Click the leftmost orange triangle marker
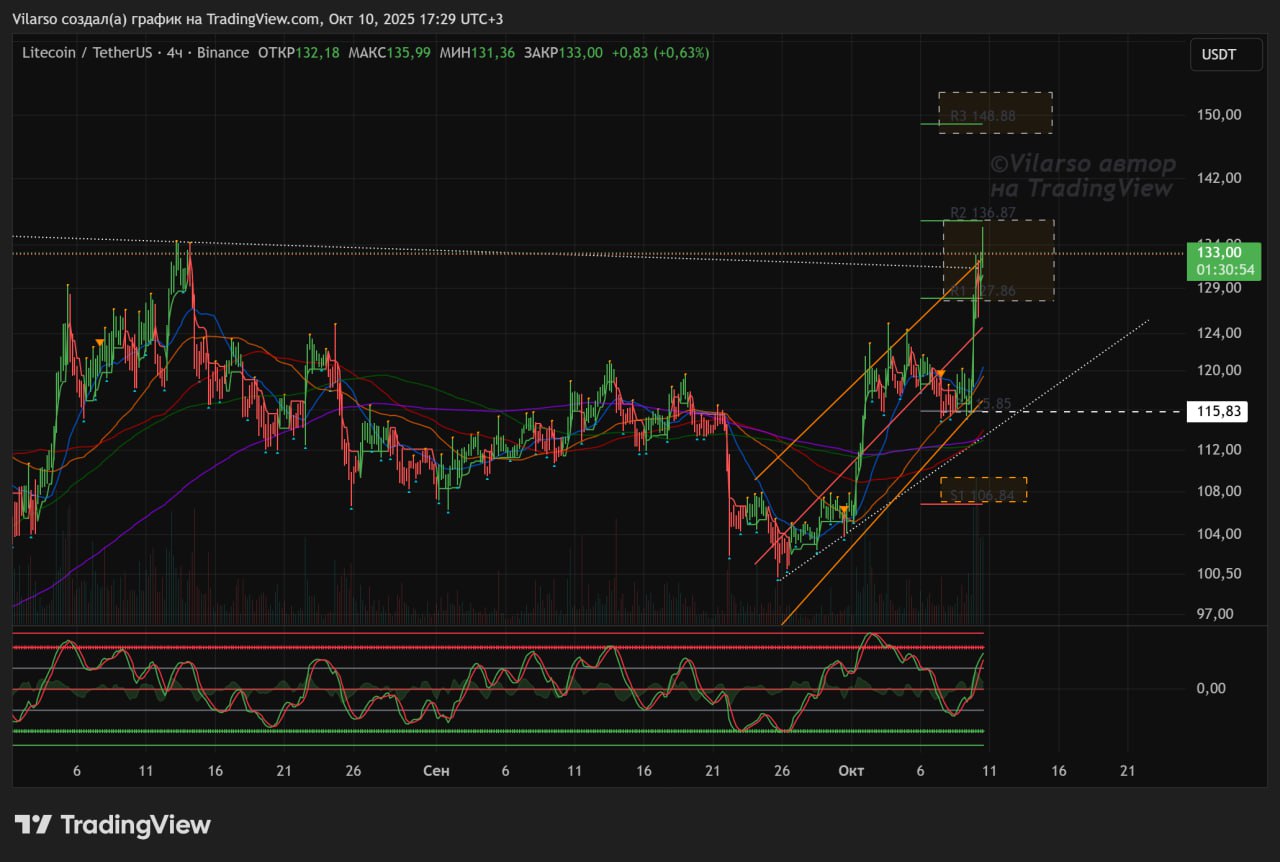Image resolution: width=1280 pixels, height=862 pixels. (99, 343)
